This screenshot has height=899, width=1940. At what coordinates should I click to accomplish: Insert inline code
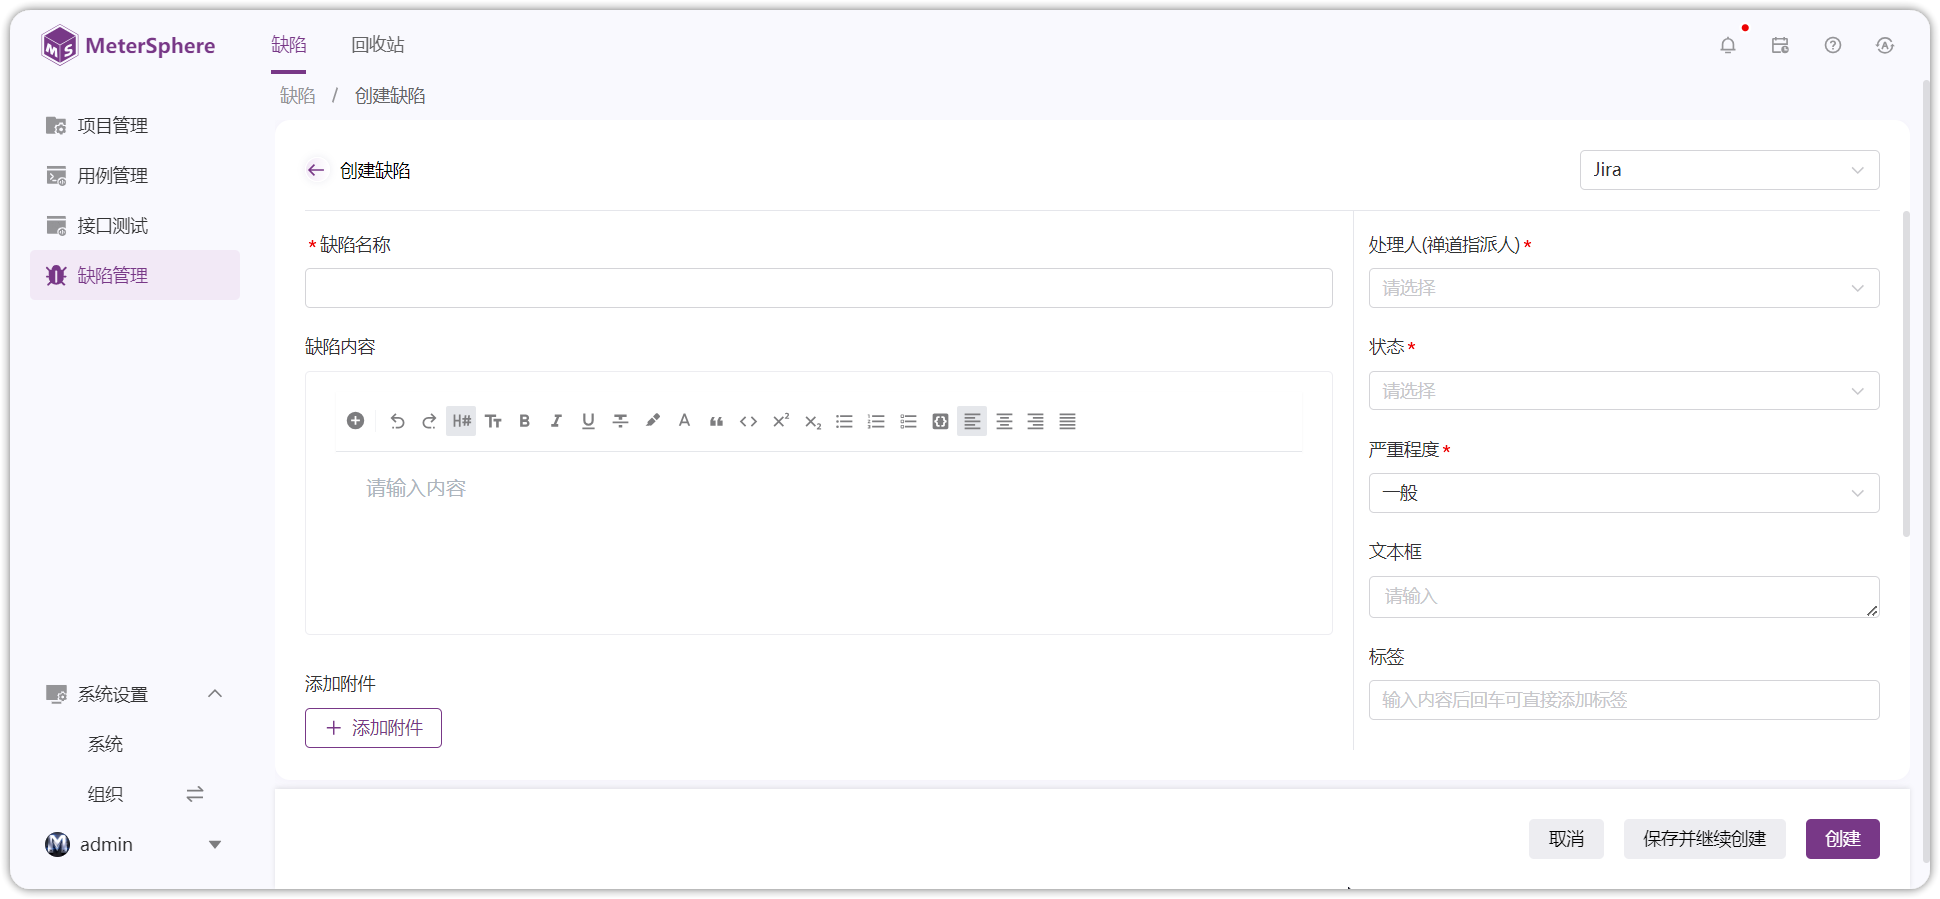tap(748, 421)
